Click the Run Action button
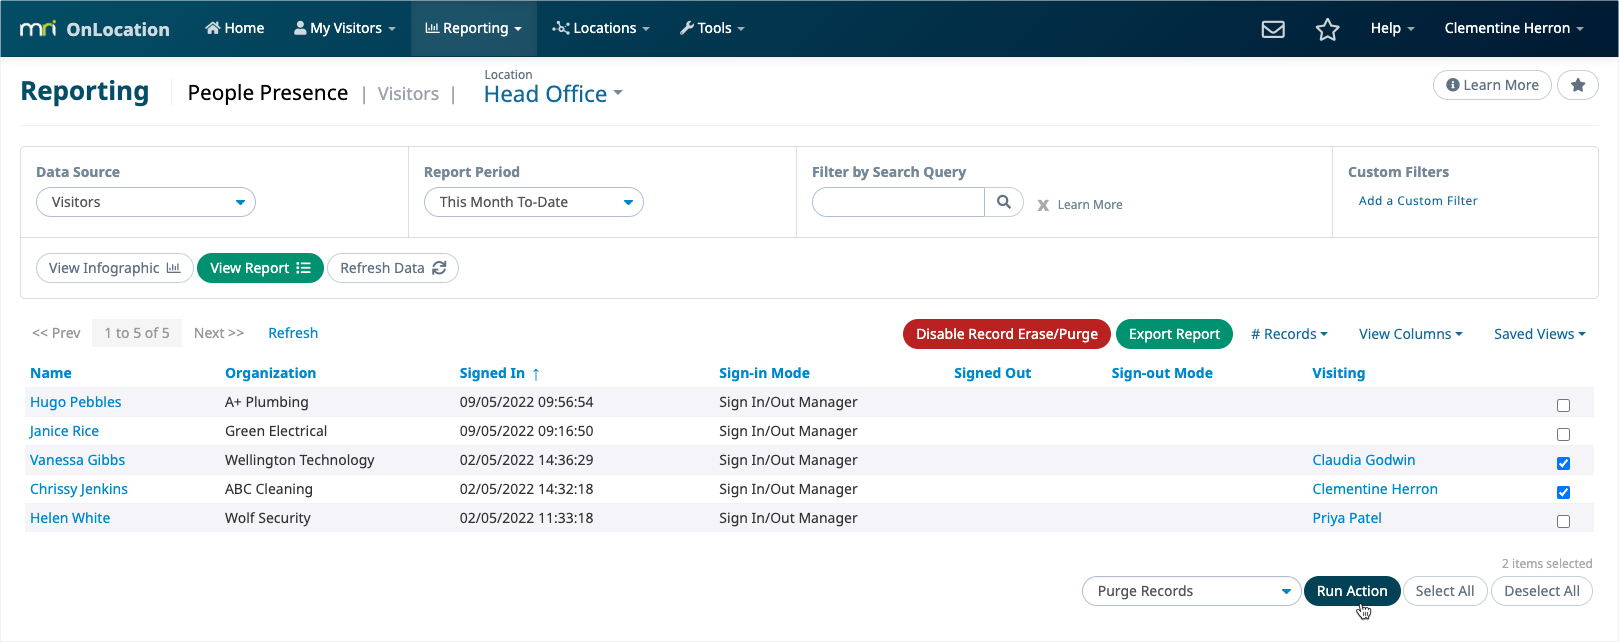The height and width of the screenshot is (642, 1619). click(1352, 591)
